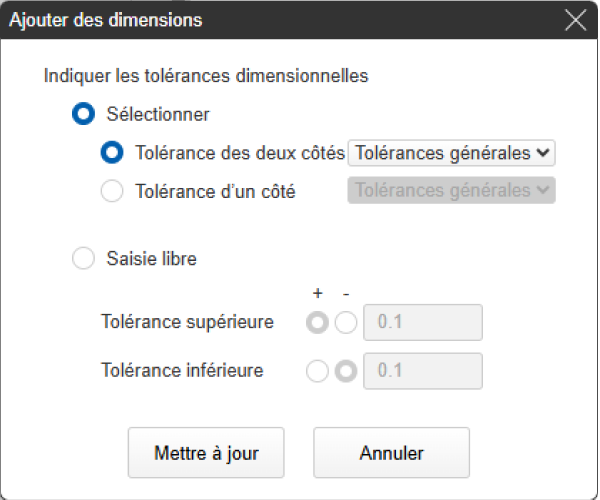Select the Sélectionner radio option

pos(84,114)
